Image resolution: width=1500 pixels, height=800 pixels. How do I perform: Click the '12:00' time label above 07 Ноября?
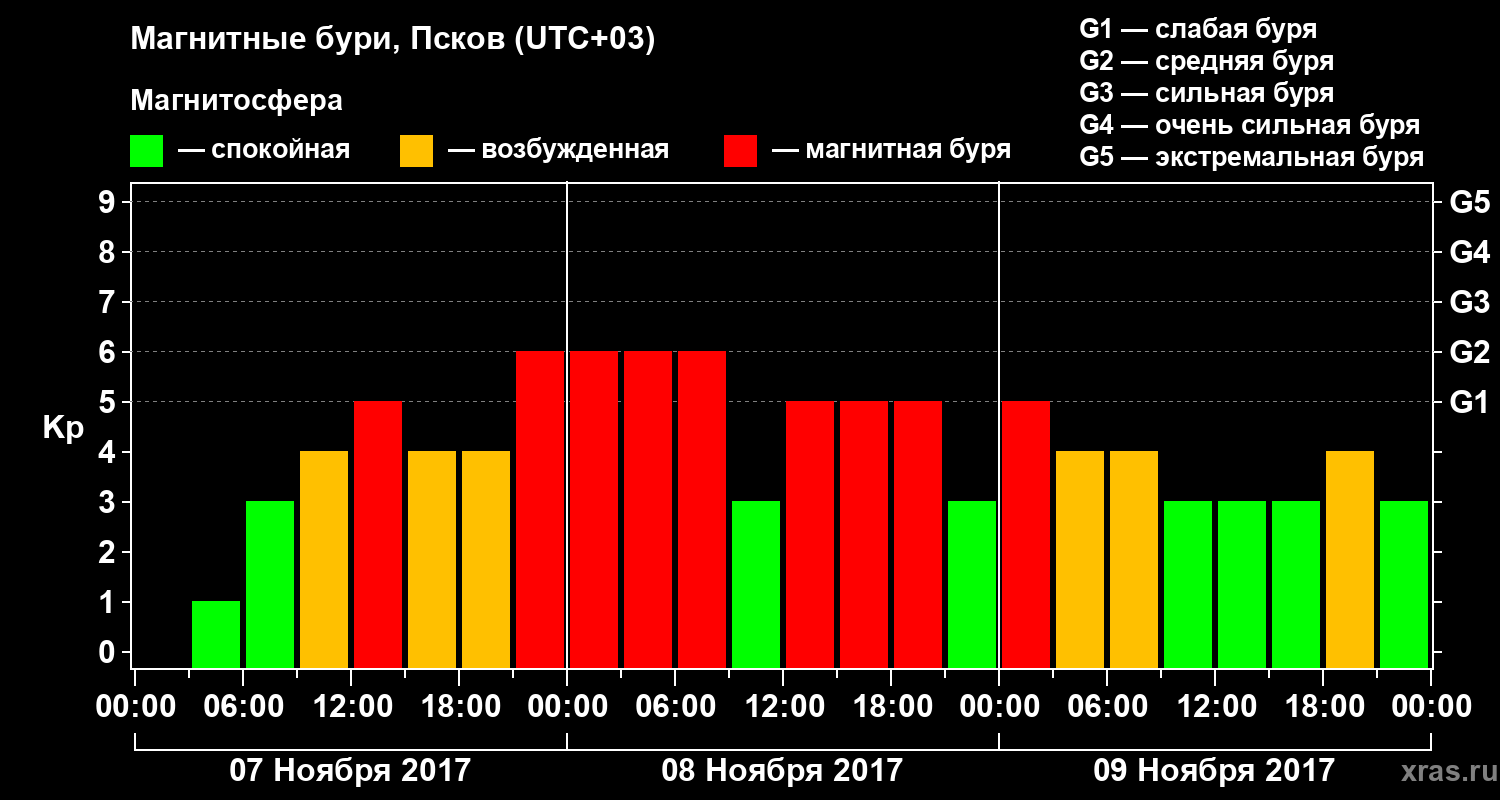[x=351, y=706]
